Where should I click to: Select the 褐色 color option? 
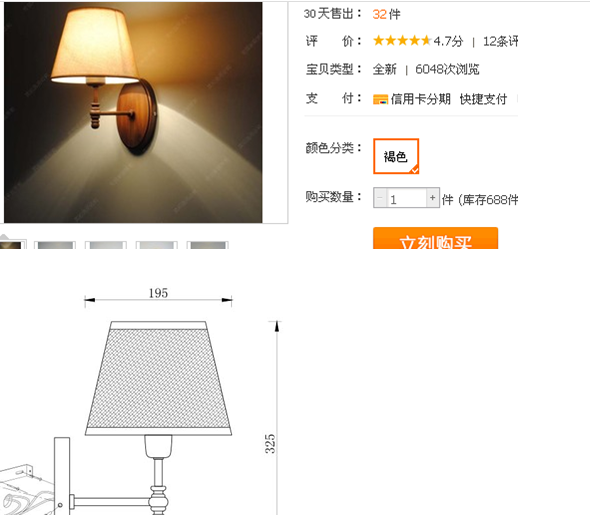pos(396,156)
